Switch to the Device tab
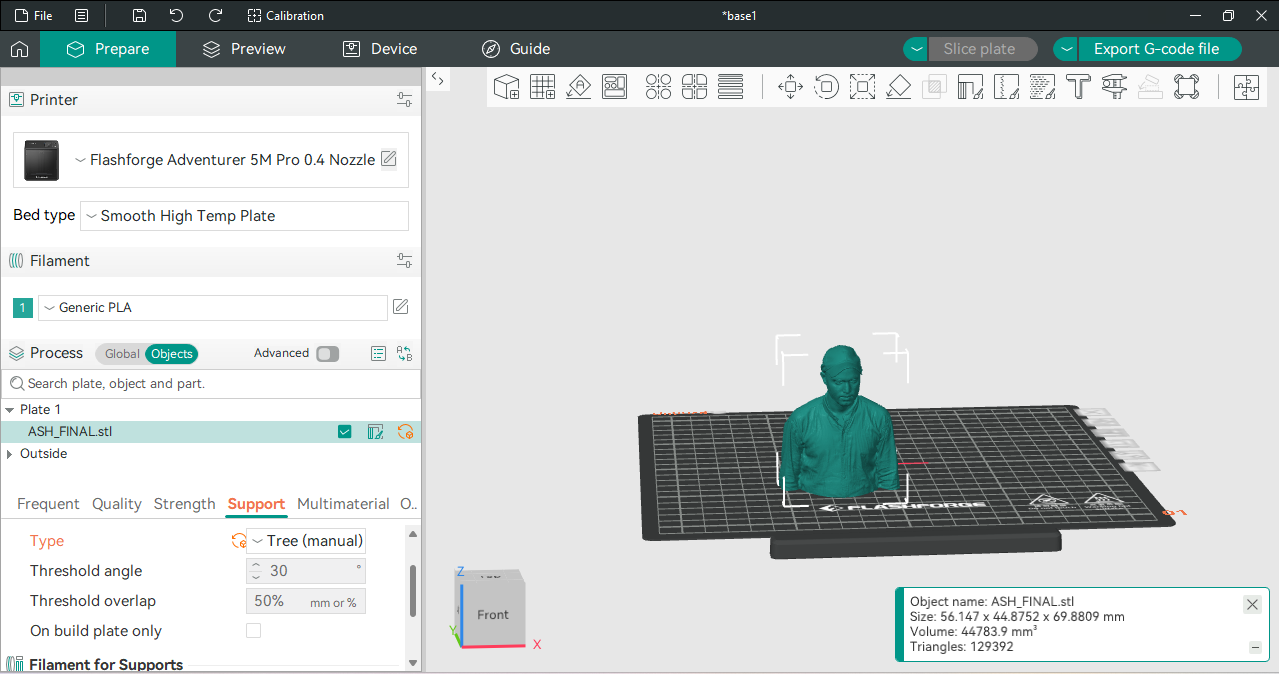Viewport: 1279px width, 674px height. point(380,49)
